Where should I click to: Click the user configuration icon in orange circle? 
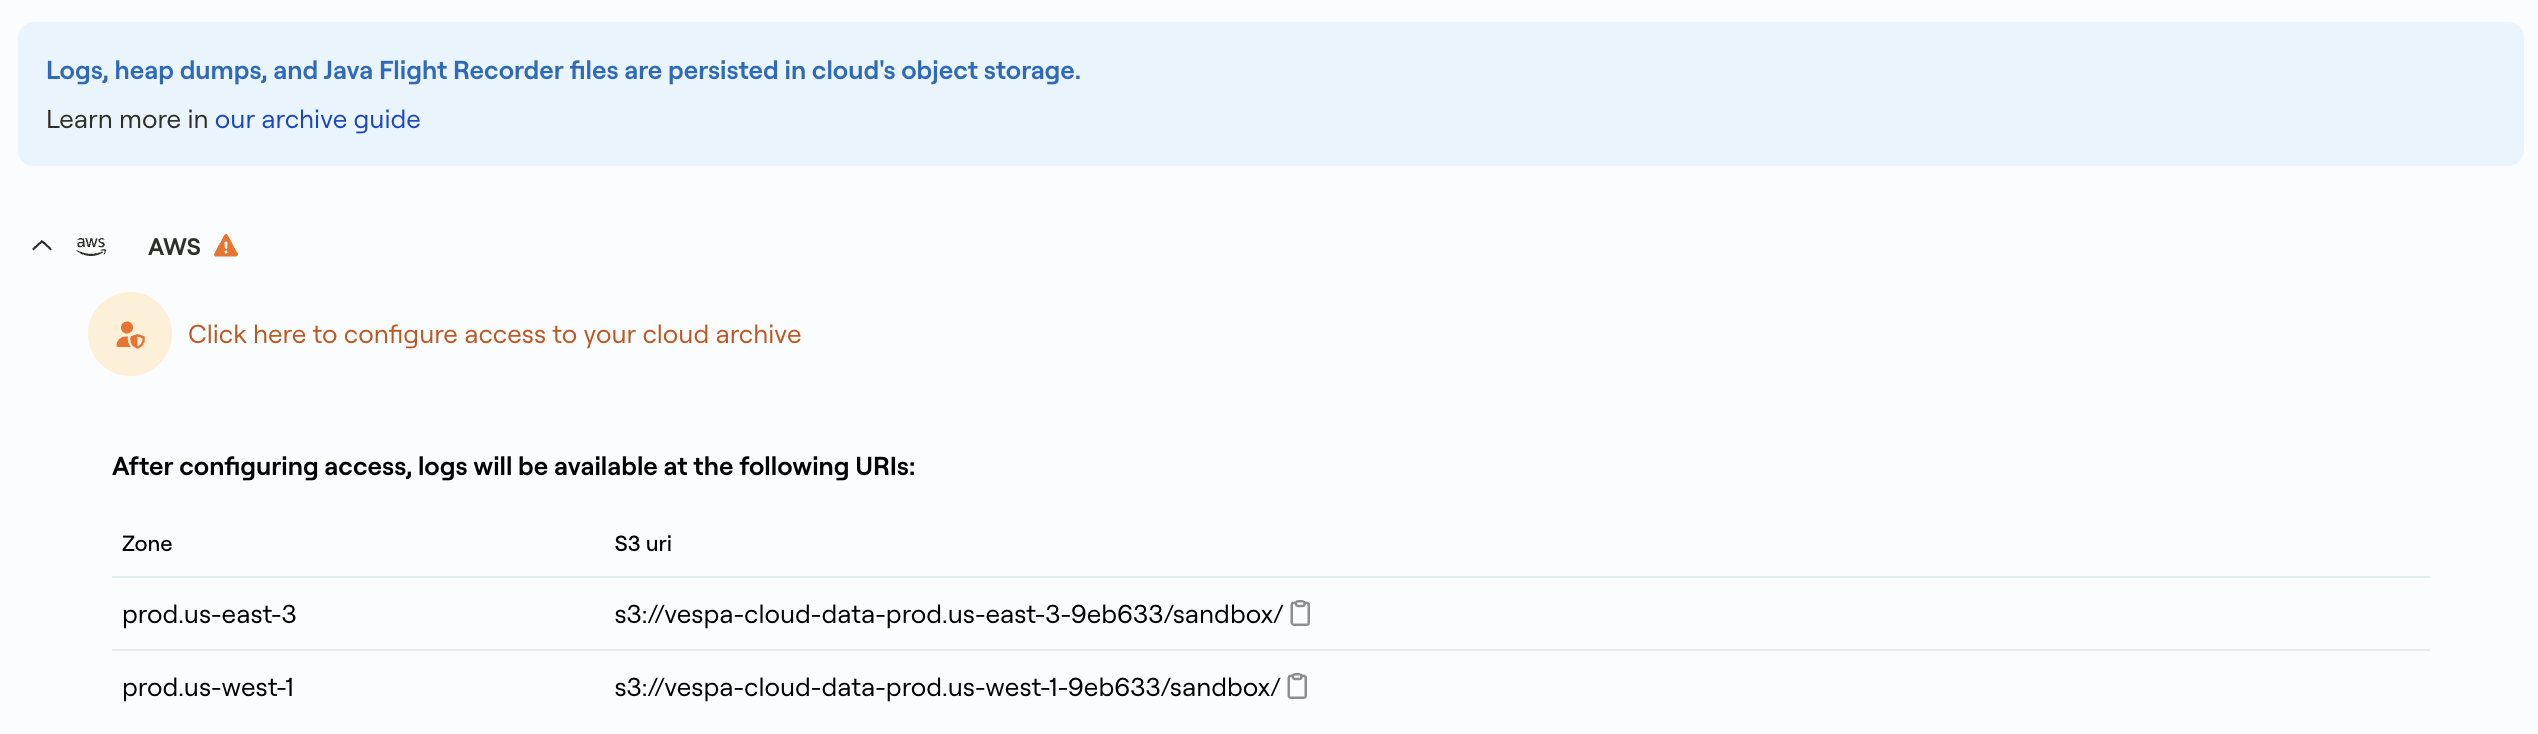tap(128, 334)
